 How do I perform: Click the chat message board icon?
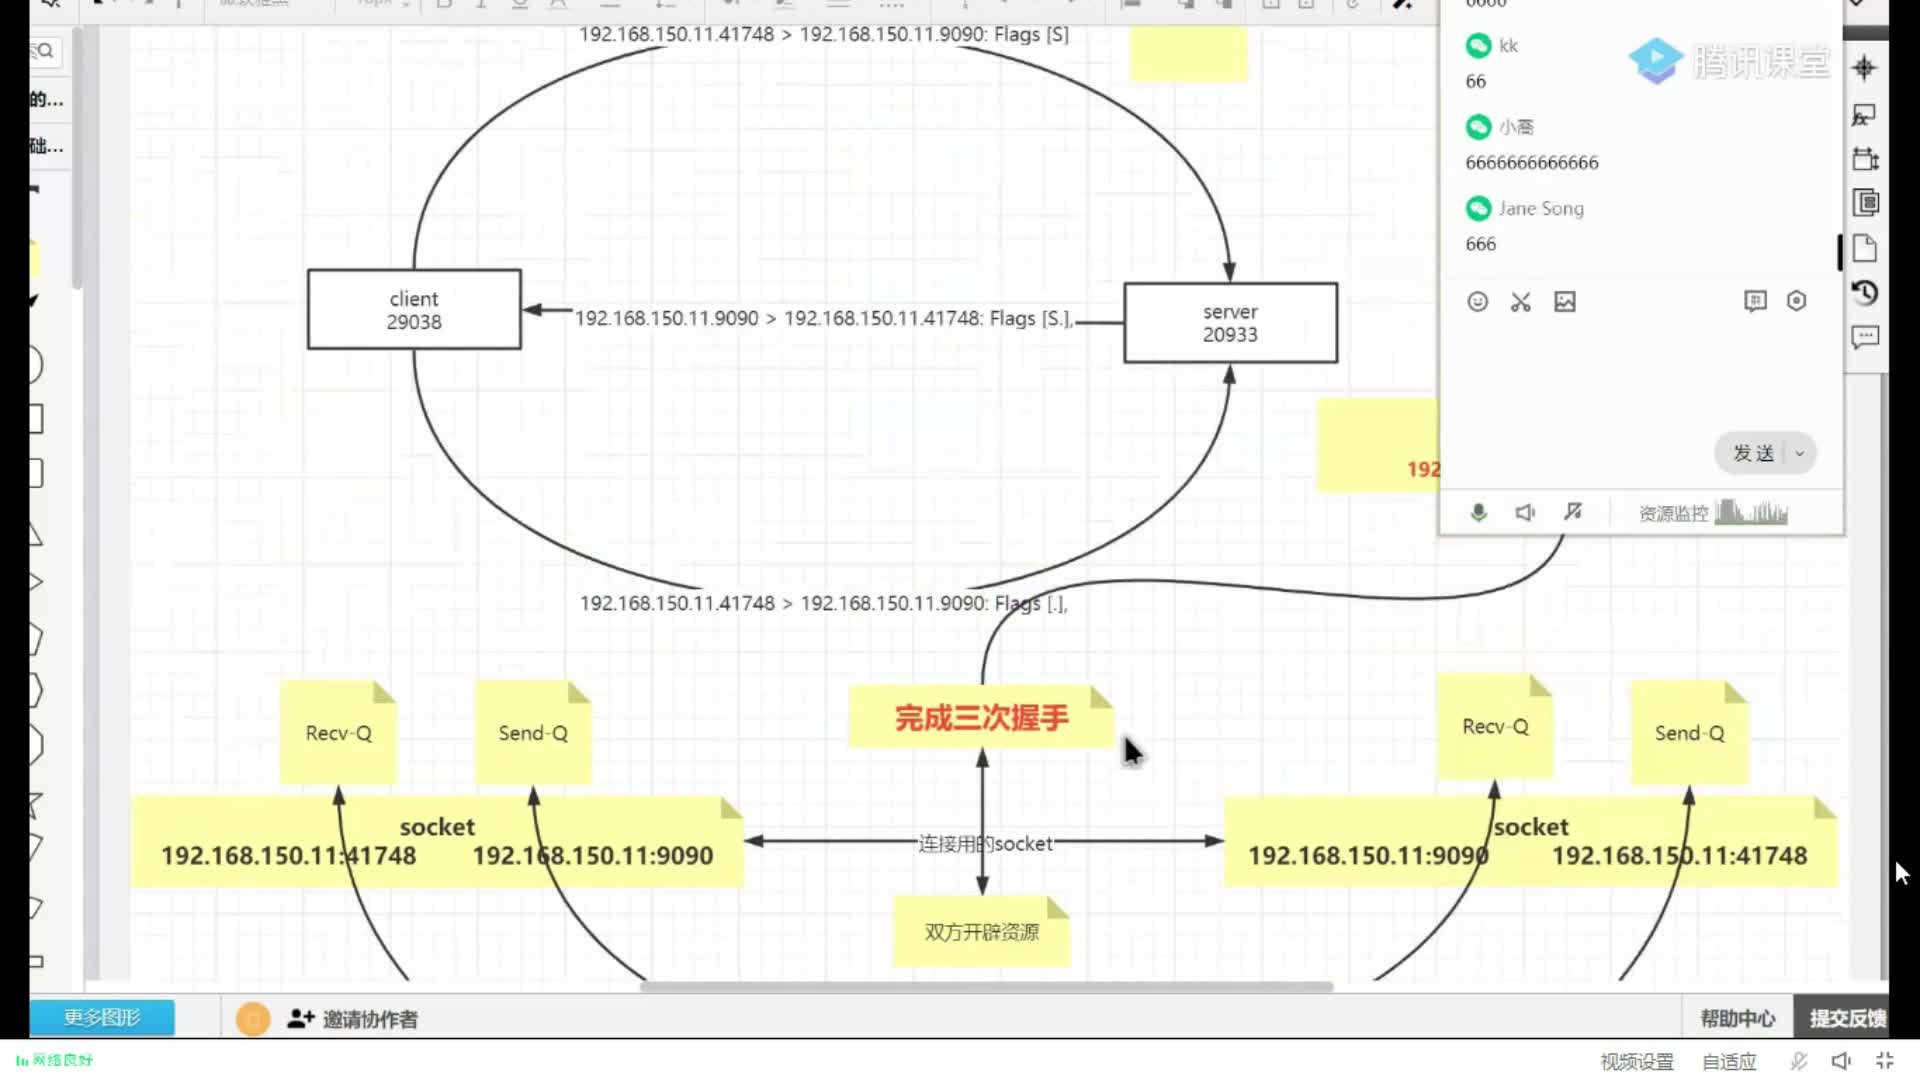[x=1755, y=301]
